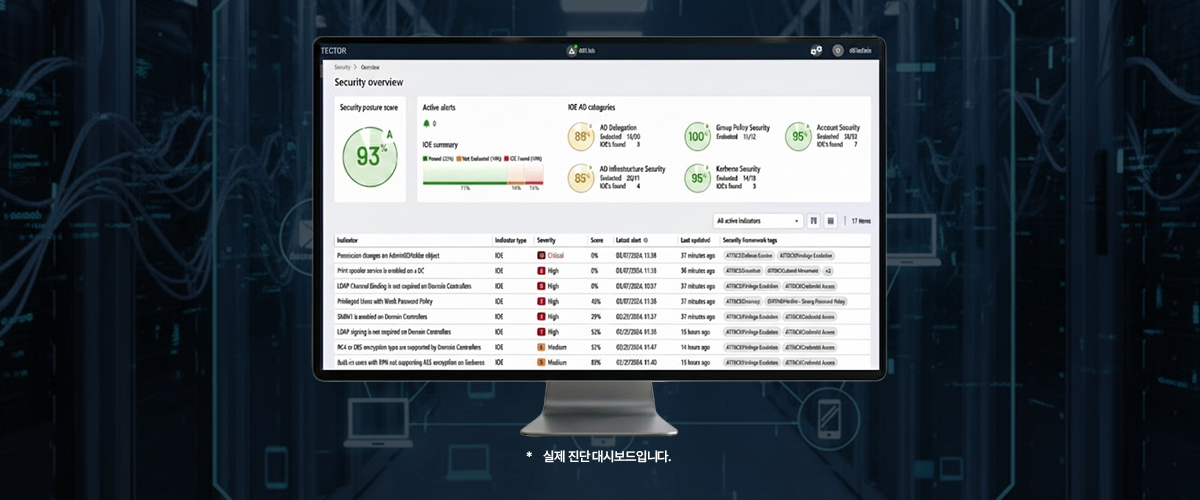Click the AD Delegation category title
1200x500 pixels.
tap(620, 128)
